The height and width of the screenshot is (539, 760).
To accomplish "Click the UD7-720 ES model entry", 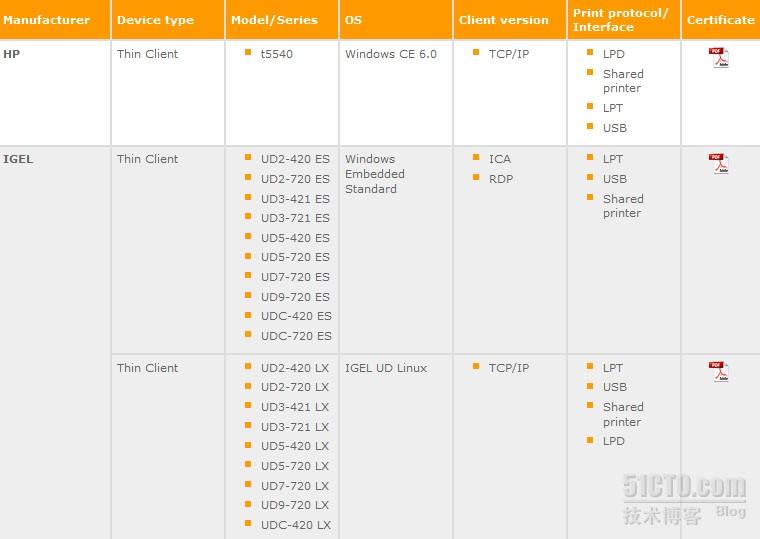I will [x=295, y=277].
